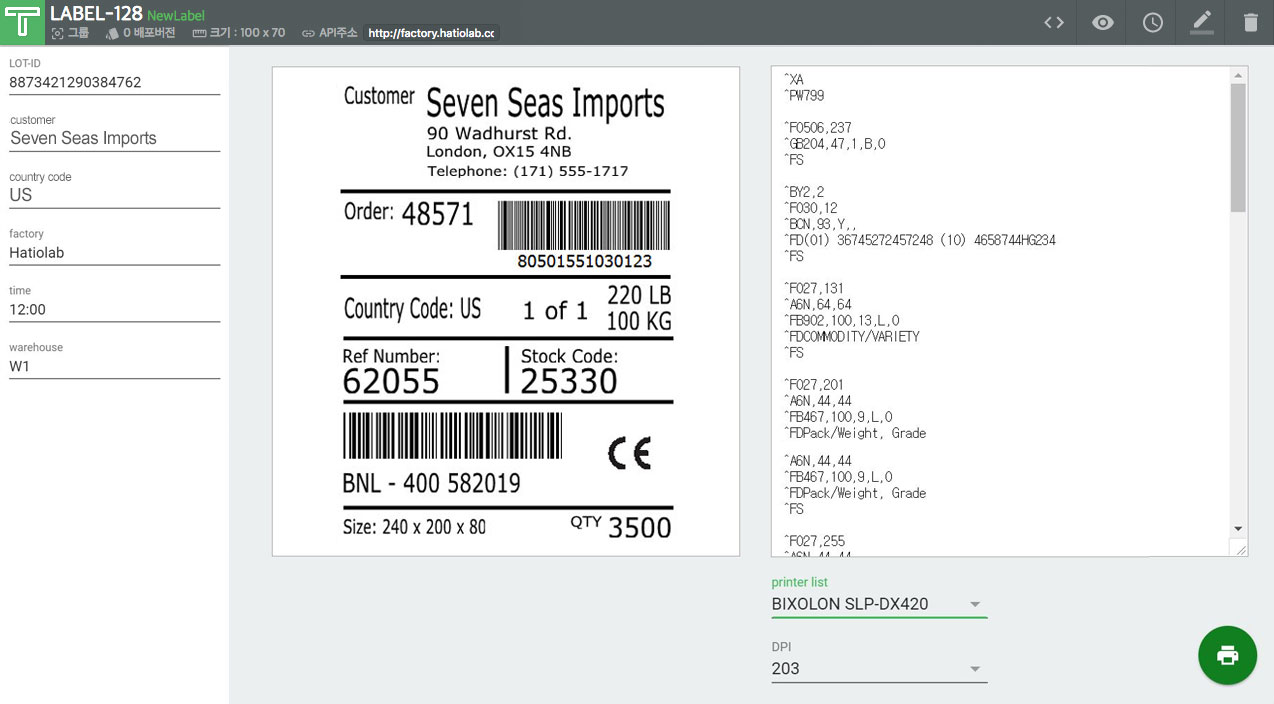Click the ZPL code scrollbar thumb

tap(1238, 148)
